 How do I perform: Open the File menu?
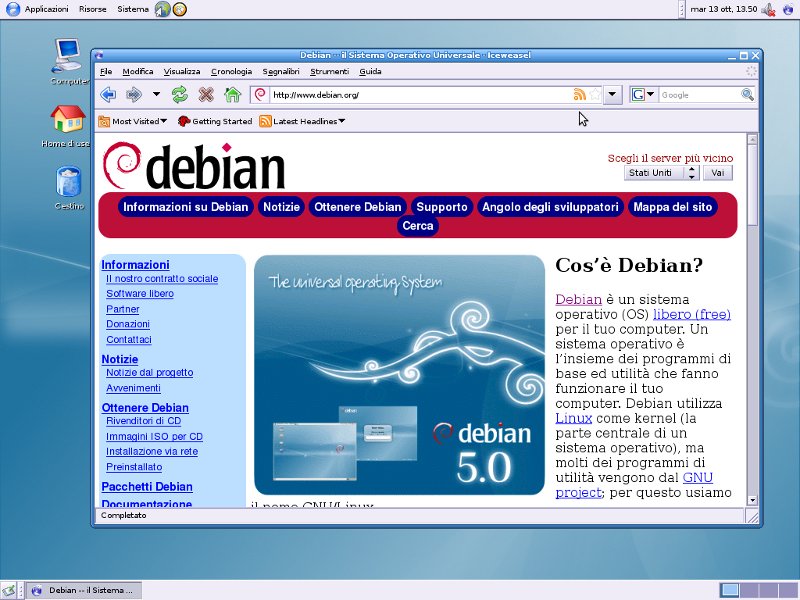106,71
